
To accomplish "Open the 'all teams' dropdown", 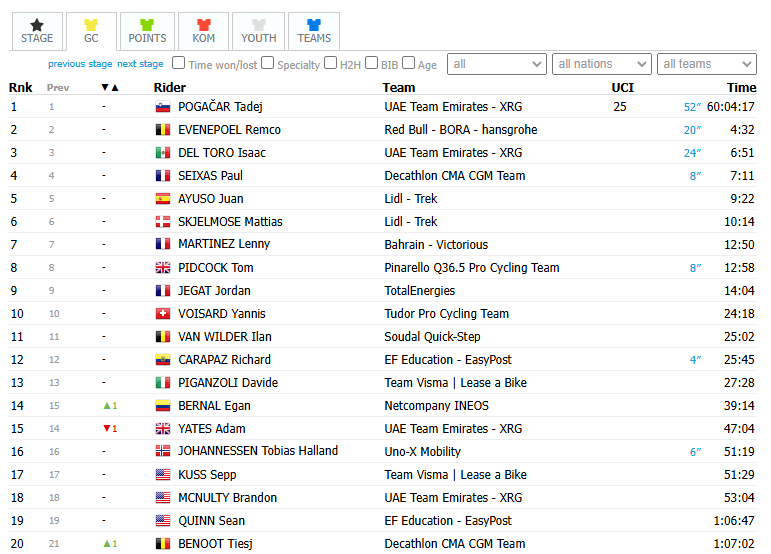I will pos(707,64).
